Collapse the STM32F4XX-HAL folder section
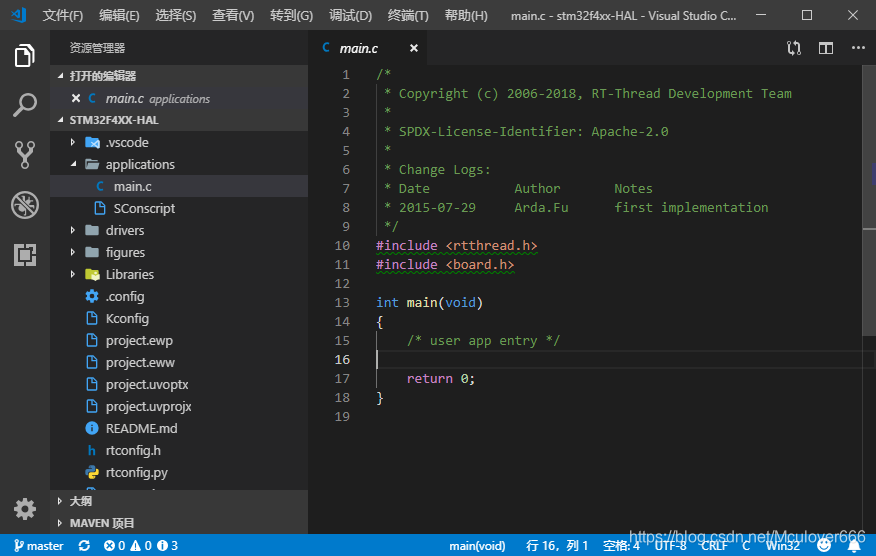Screen dimensions: 876x556 point(60,120)
